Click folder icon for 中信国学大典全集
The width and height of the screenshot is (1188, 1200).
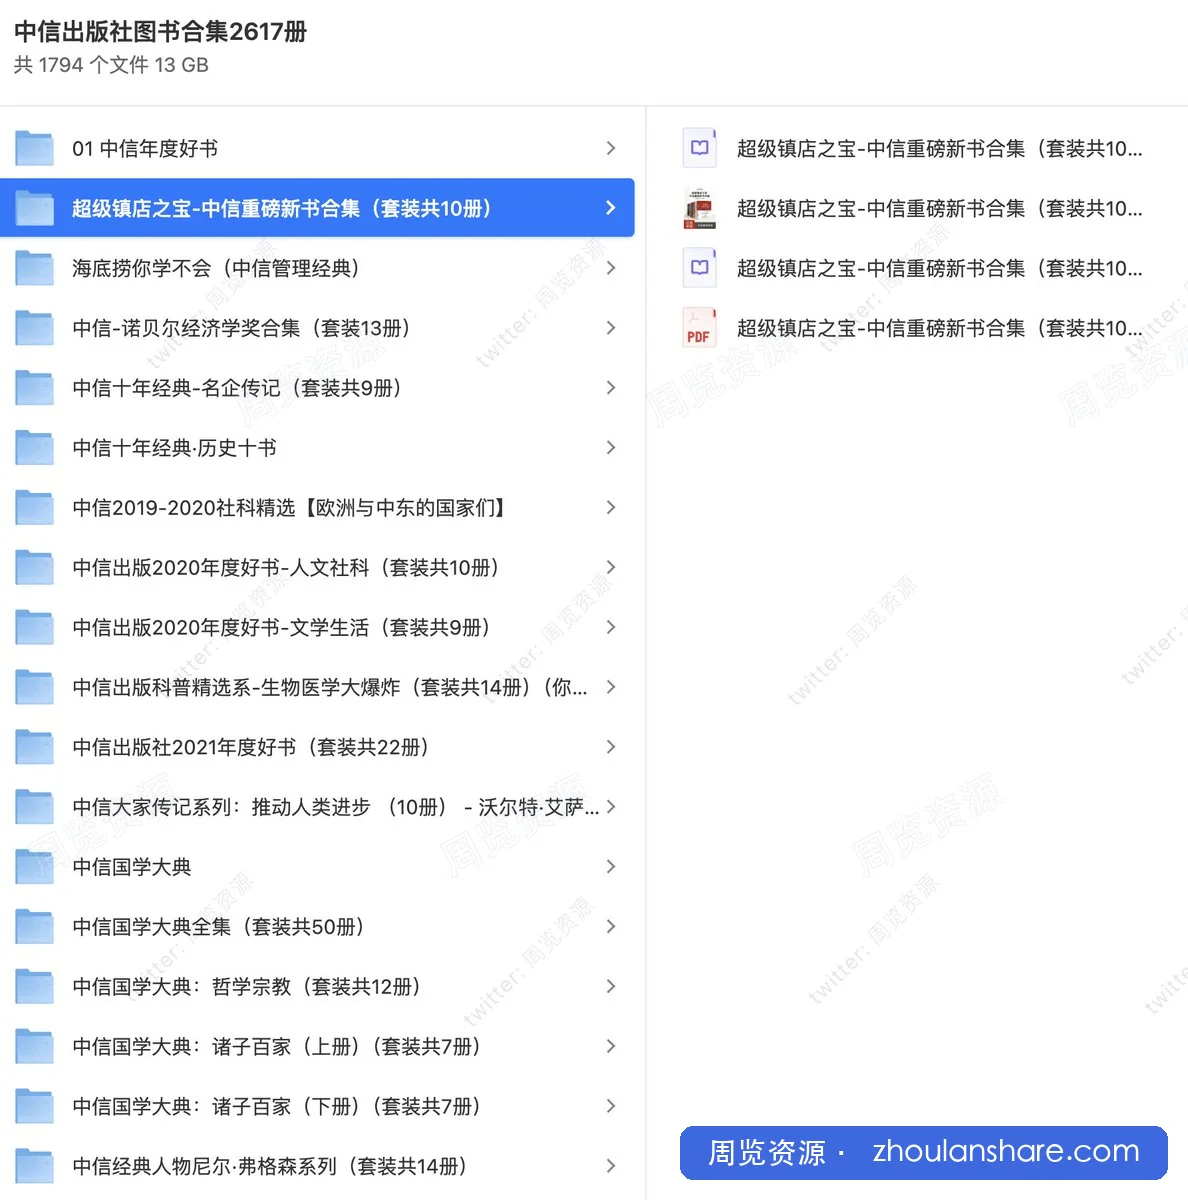coord(34,927)
